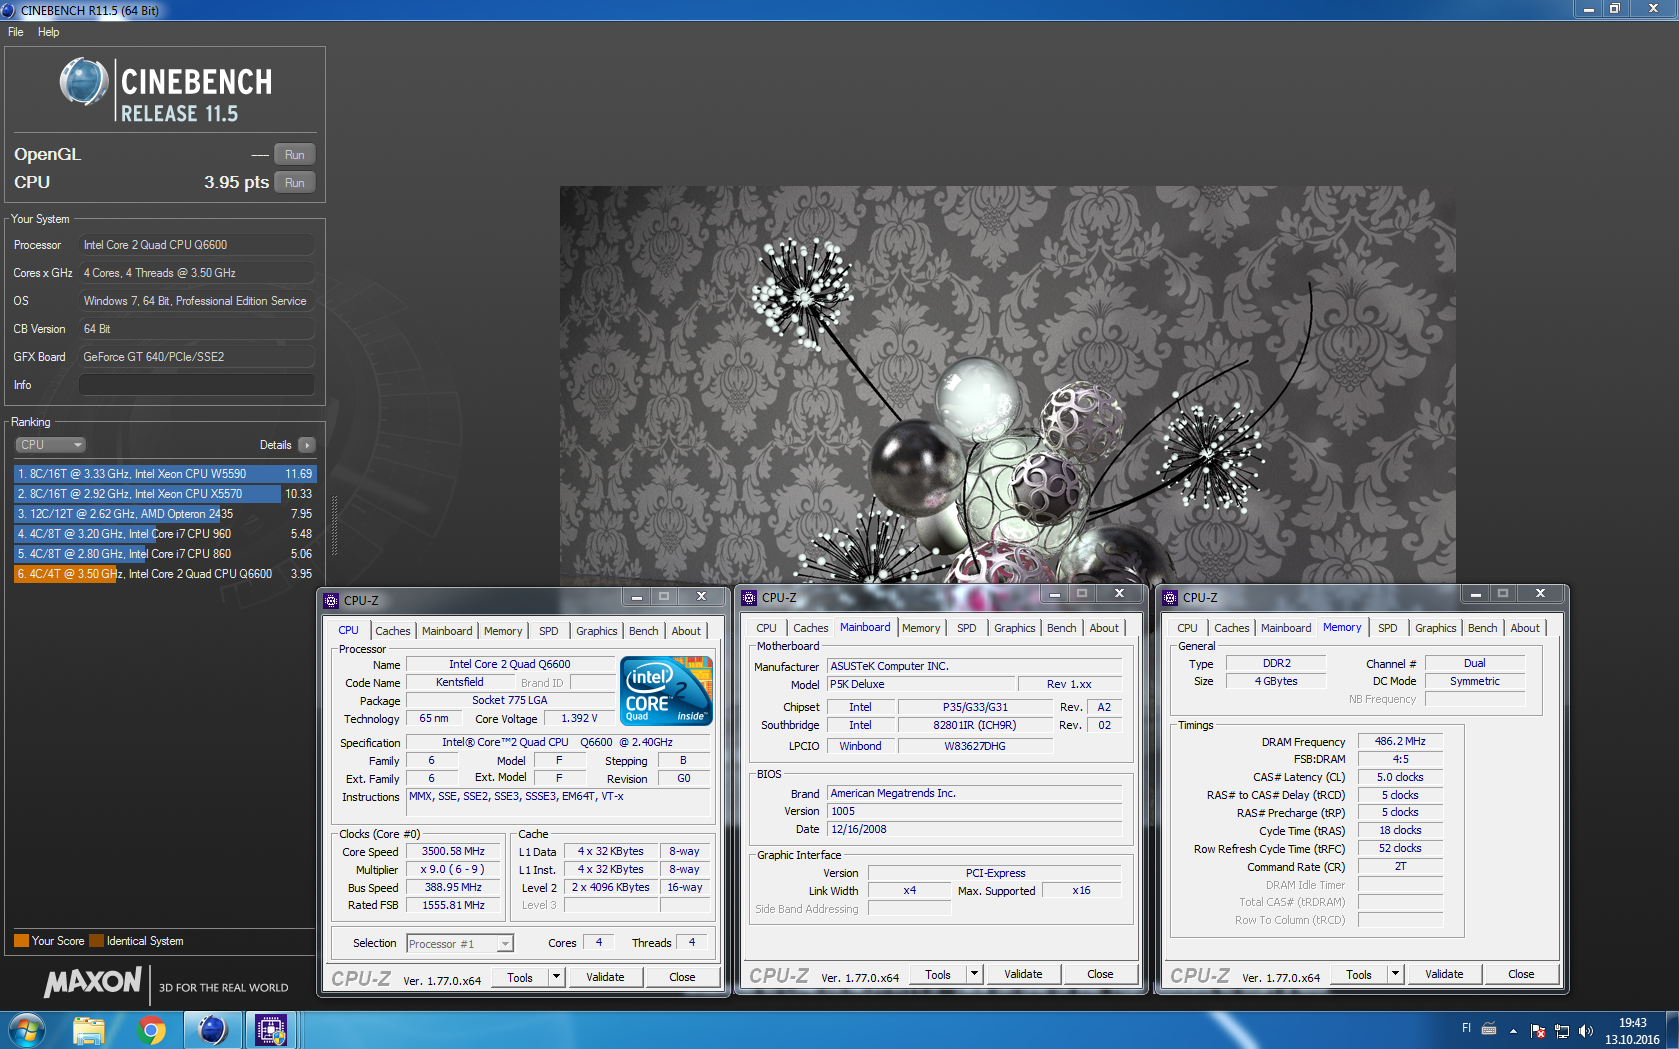
Task: Expand Tools arrow in Mainboard CPU-Z
Action: [x=975, y=975]
